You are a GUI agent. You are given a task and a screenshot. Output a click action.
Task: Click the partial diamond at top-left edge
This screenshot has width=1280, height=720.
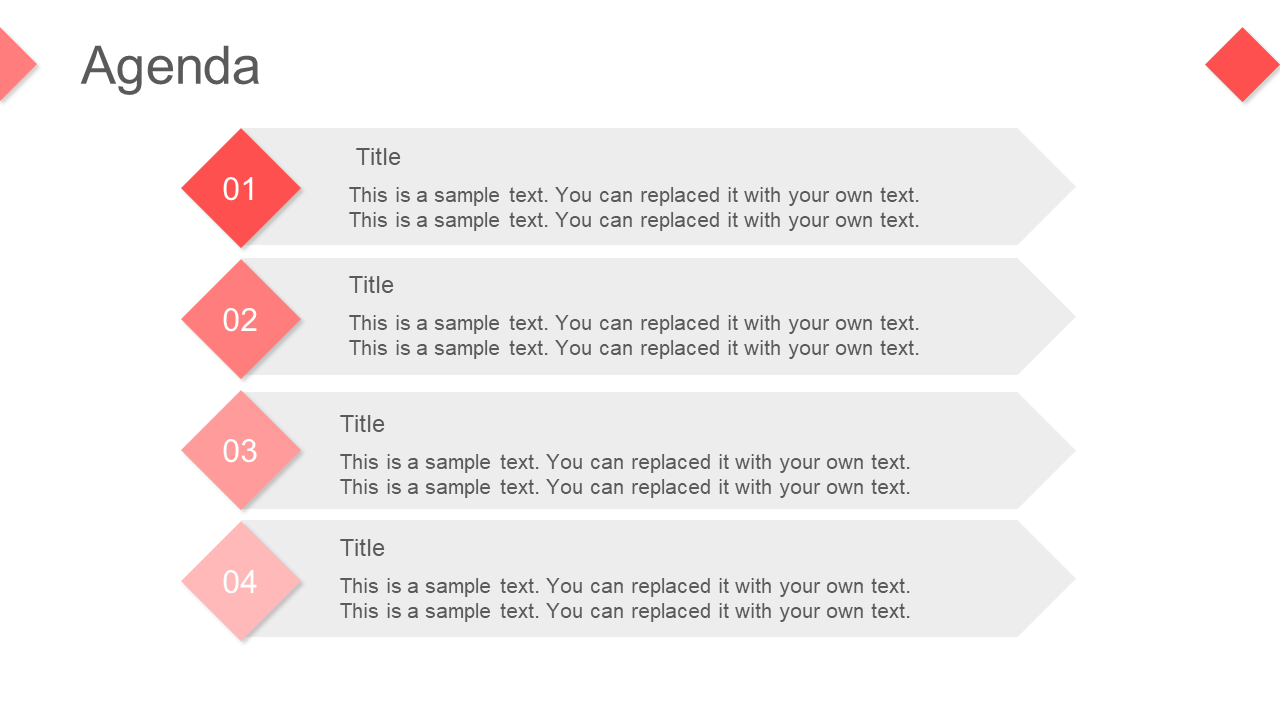click(17, 64)
